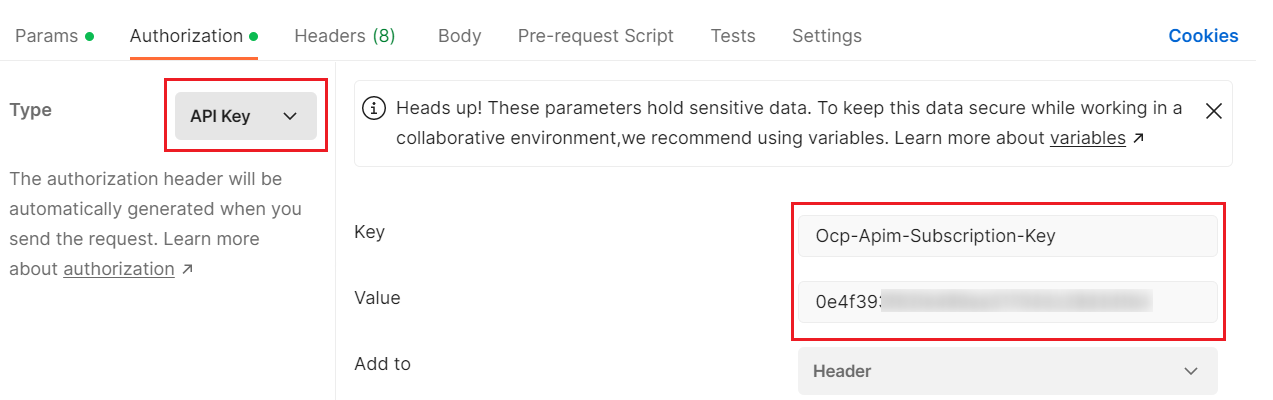Image resolution: width=1273 pixels, height=400 pixels.
Task: Switch to the Tests tab
Action: pos(733,36)
